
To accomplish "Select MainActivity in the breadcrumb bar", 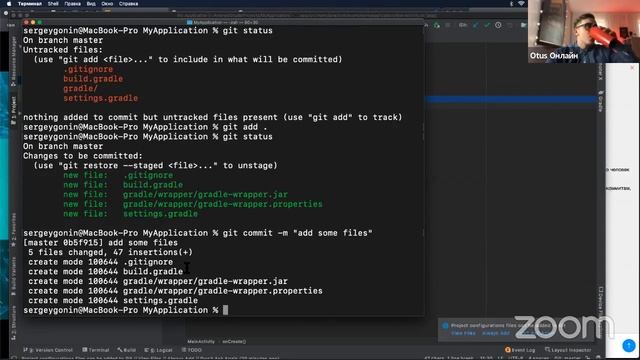I will point(201,341).
